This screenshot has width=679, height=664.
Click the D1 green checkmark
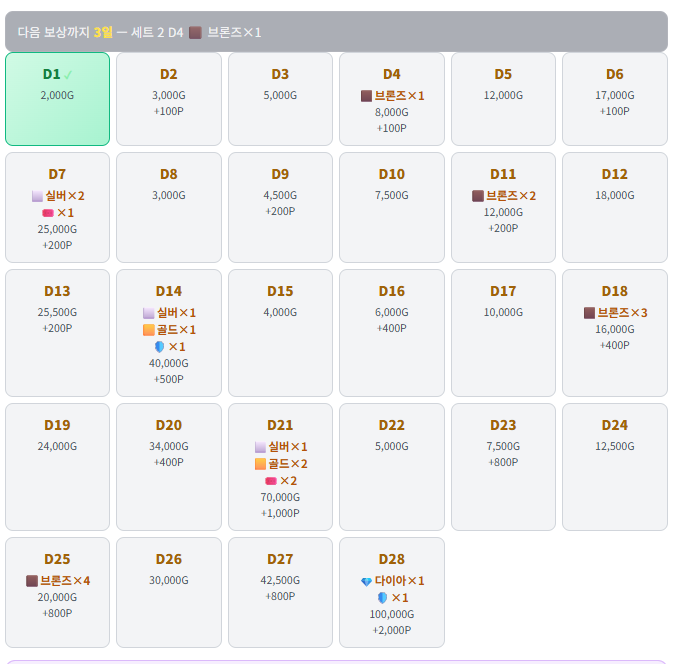(68, 75)
